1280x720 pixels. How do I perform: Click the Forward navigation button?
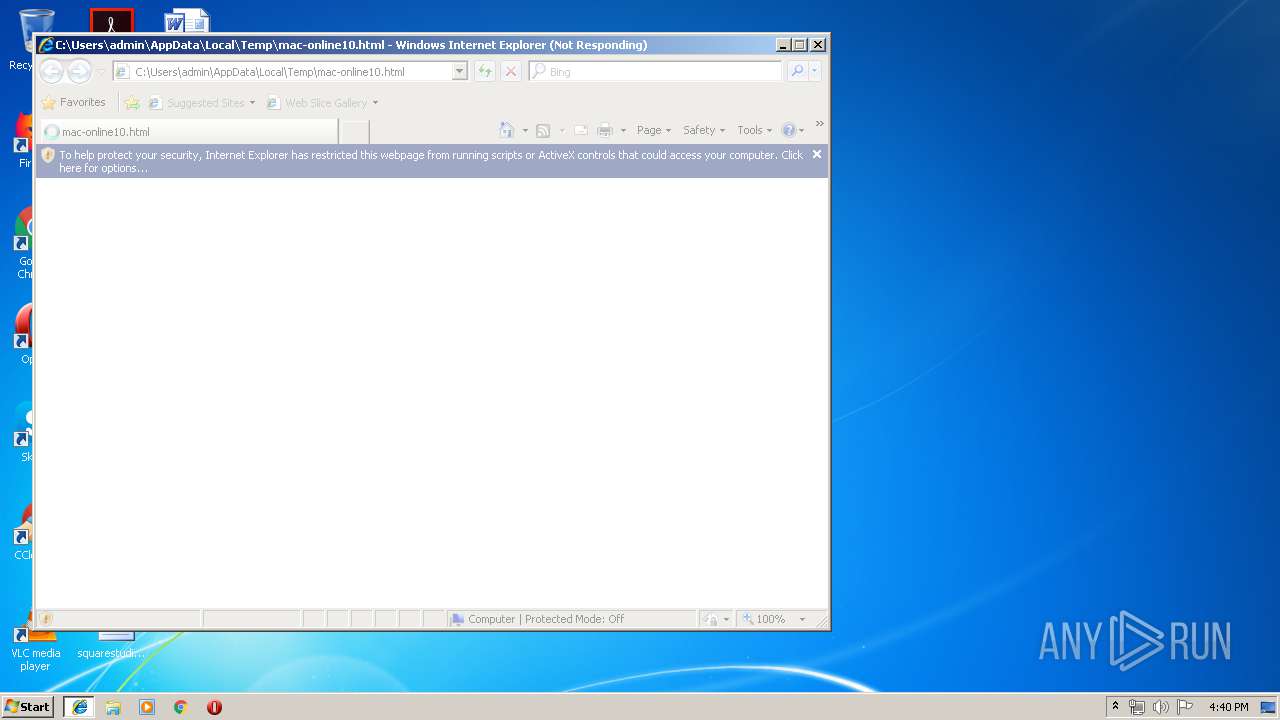[78, 71]
